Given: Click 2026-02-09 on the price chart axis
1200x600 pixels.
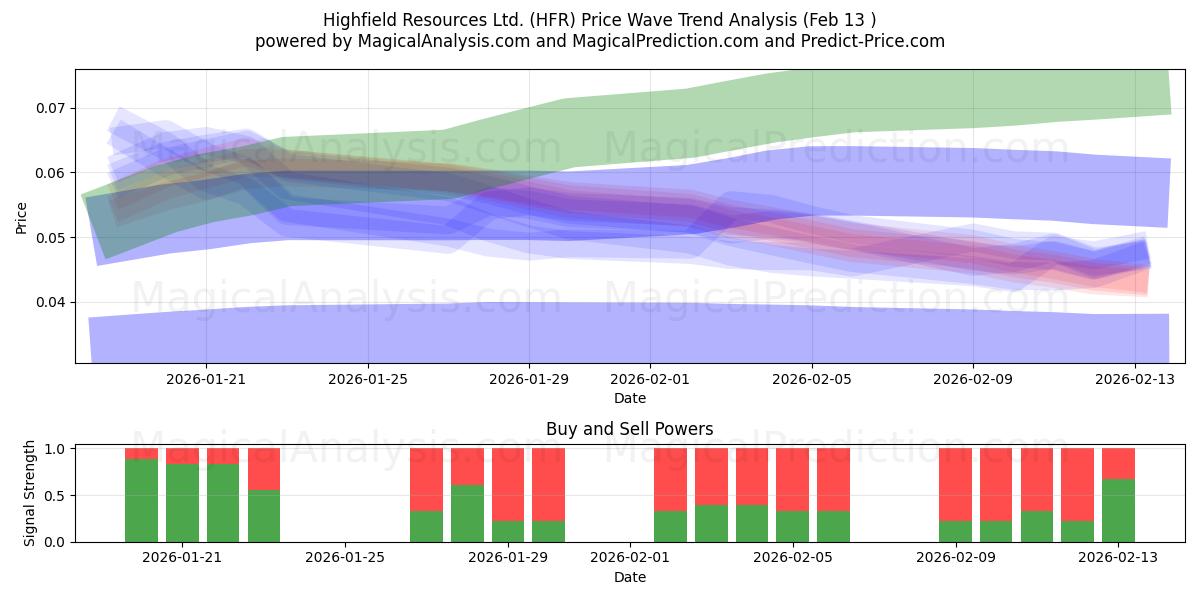Looking at the screenshot, I should [973, 379].
